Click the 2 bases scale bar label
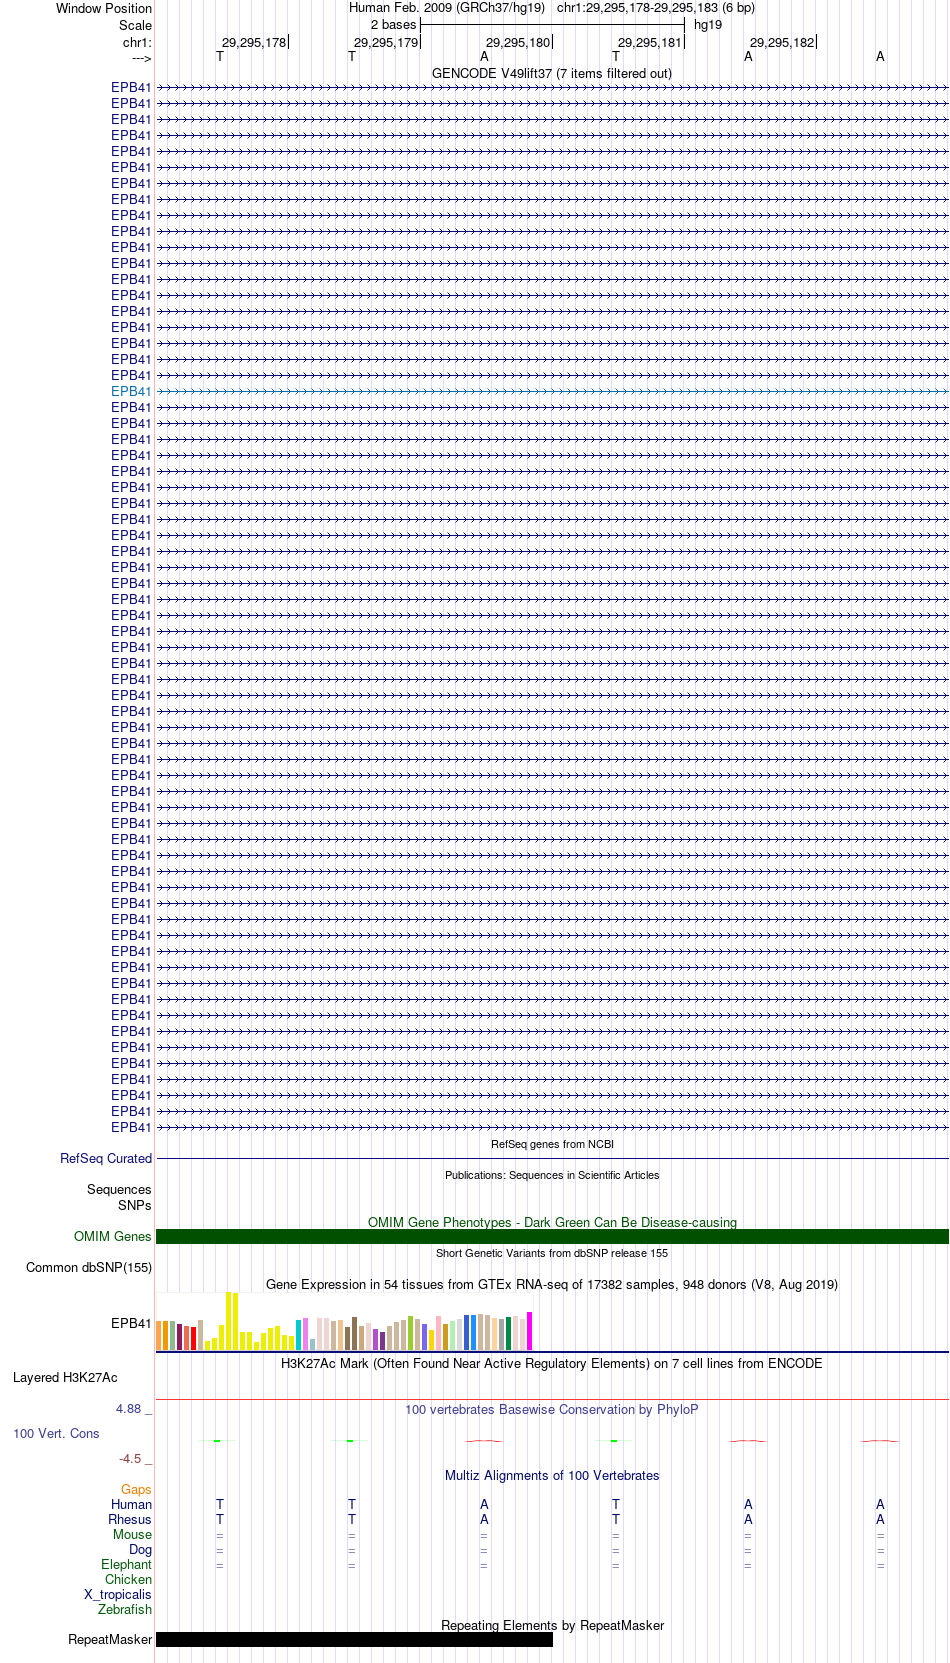Viewport: 950px width, 1663px height. coord(393,25)
